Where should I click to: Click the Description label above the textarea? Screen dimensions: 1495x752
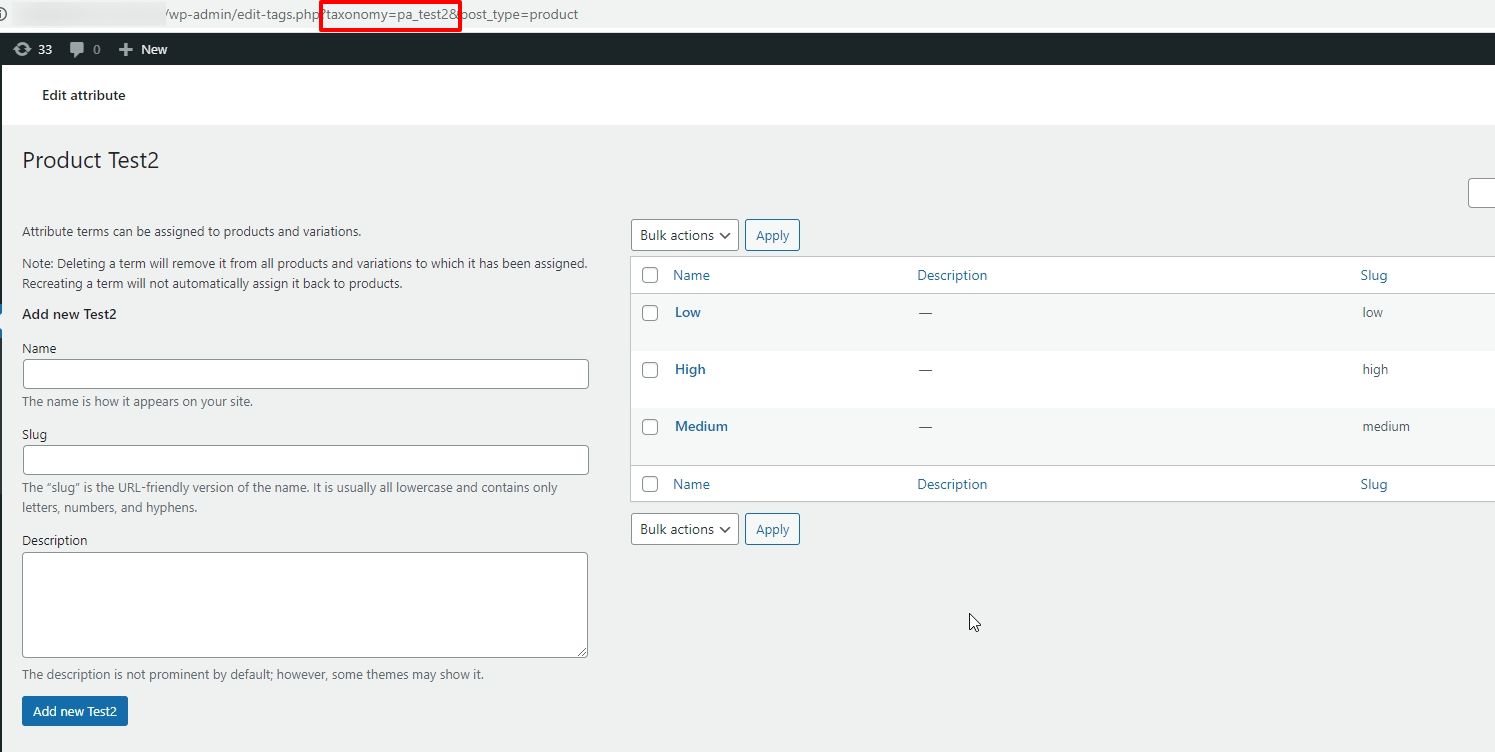click(x=55, y=540)
